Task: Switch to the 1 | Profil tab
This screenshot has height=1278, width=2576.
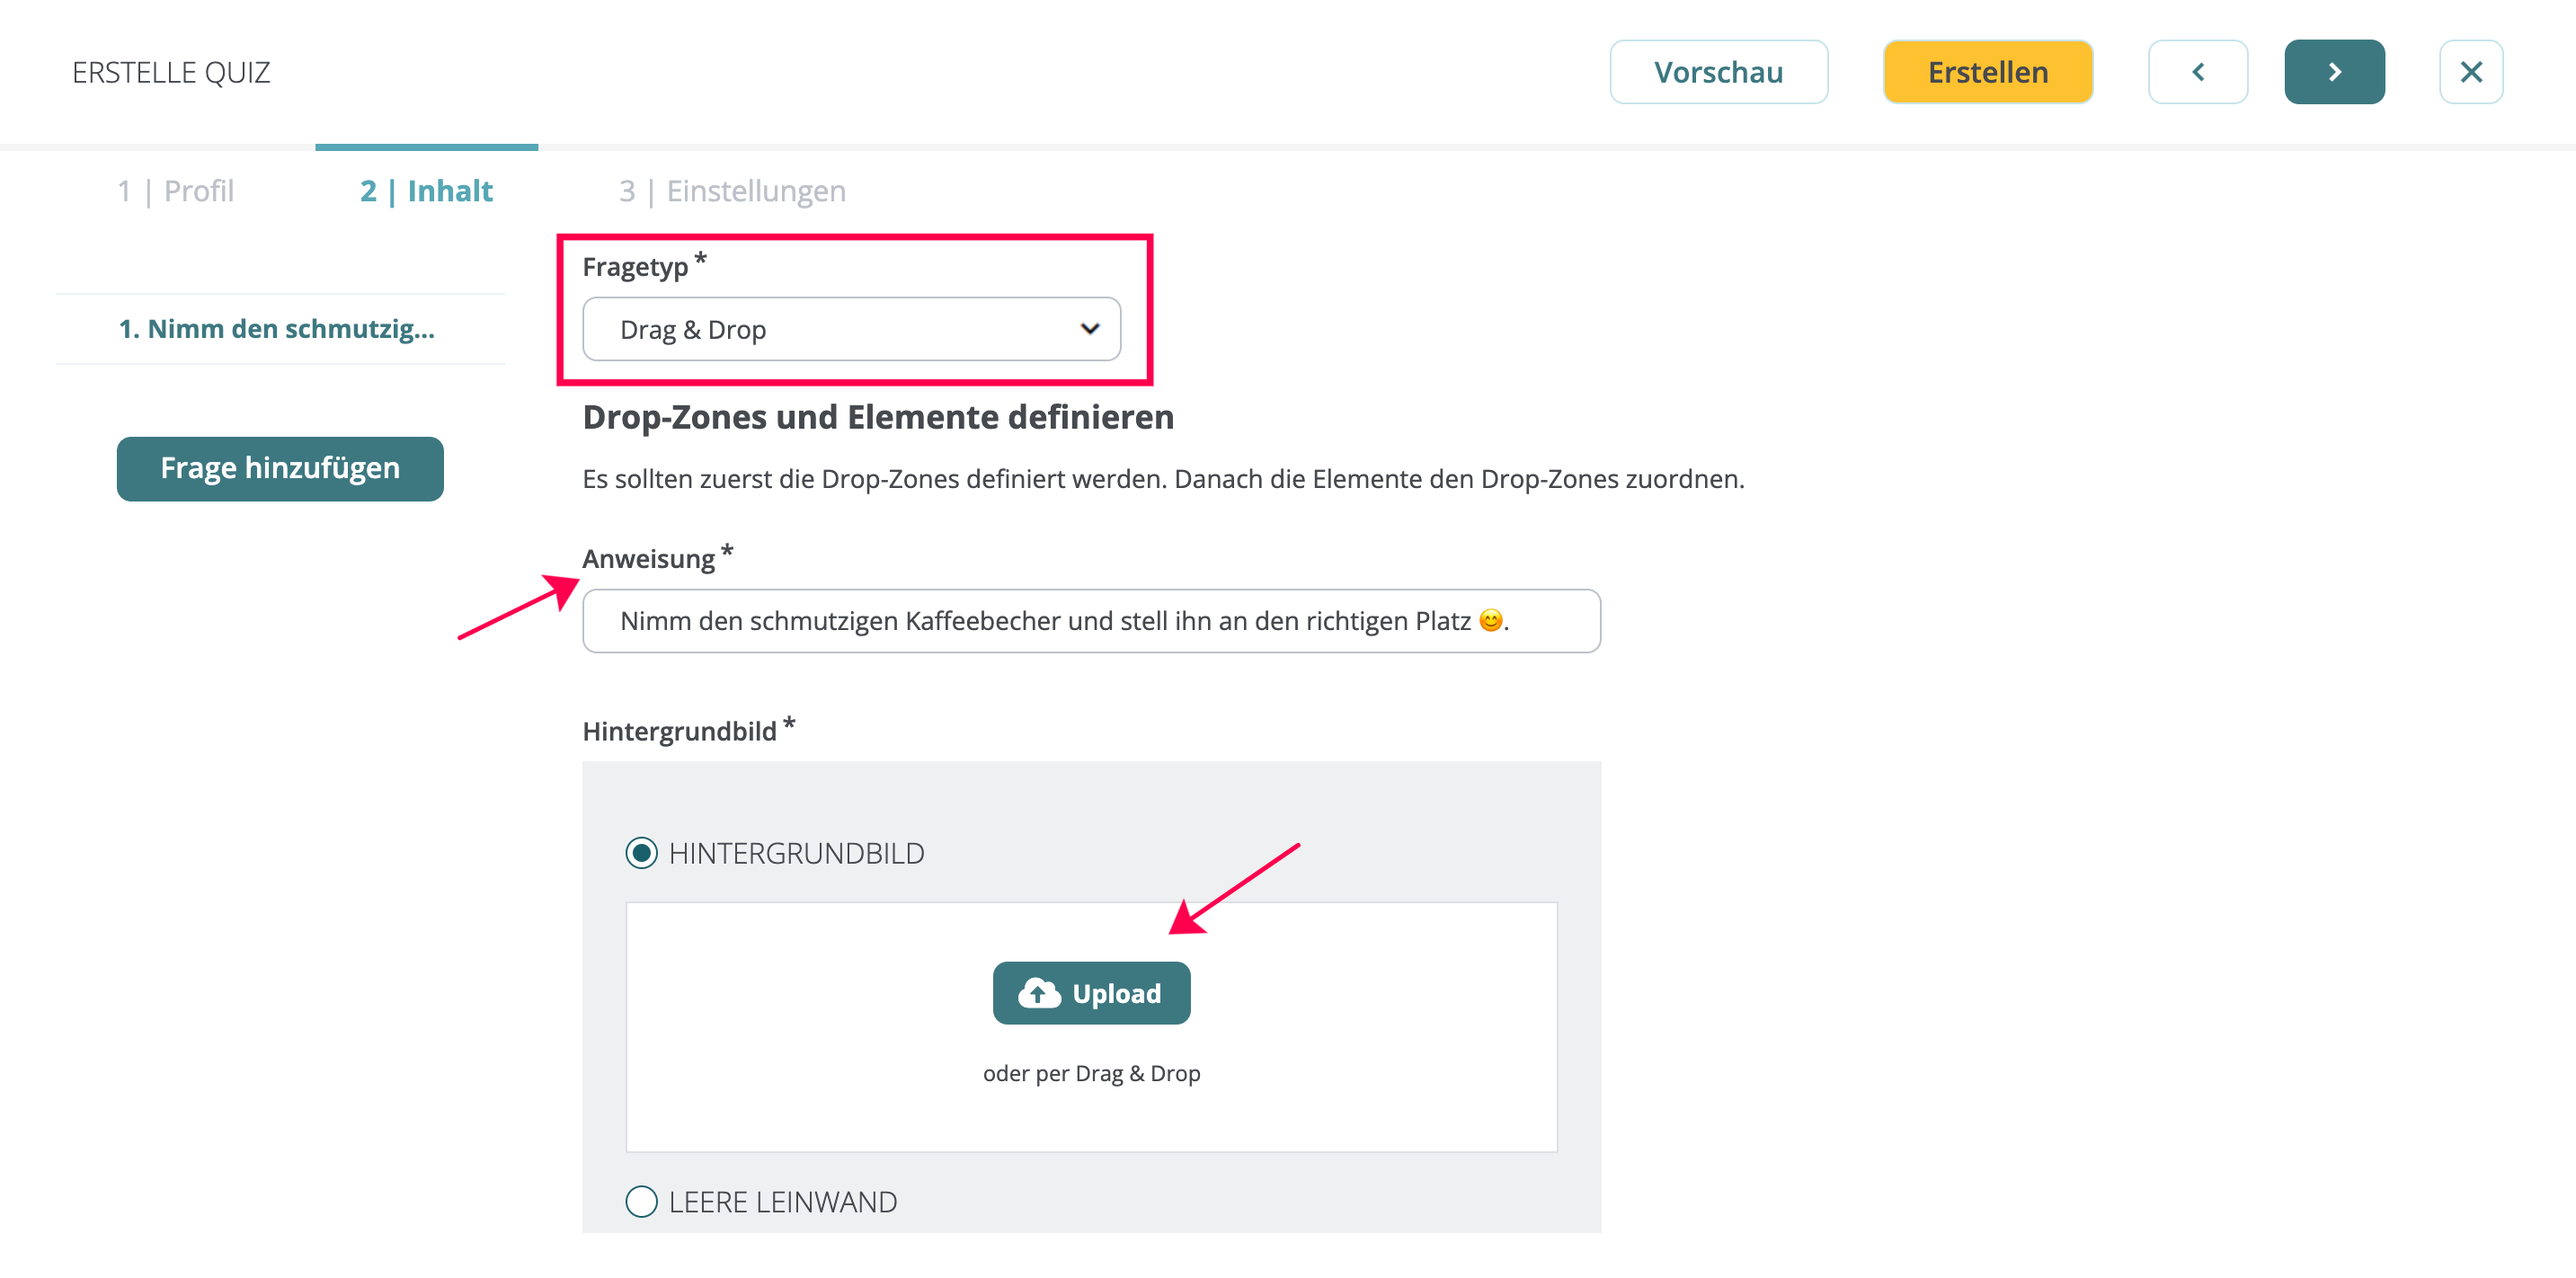Action: click(175, 190)
